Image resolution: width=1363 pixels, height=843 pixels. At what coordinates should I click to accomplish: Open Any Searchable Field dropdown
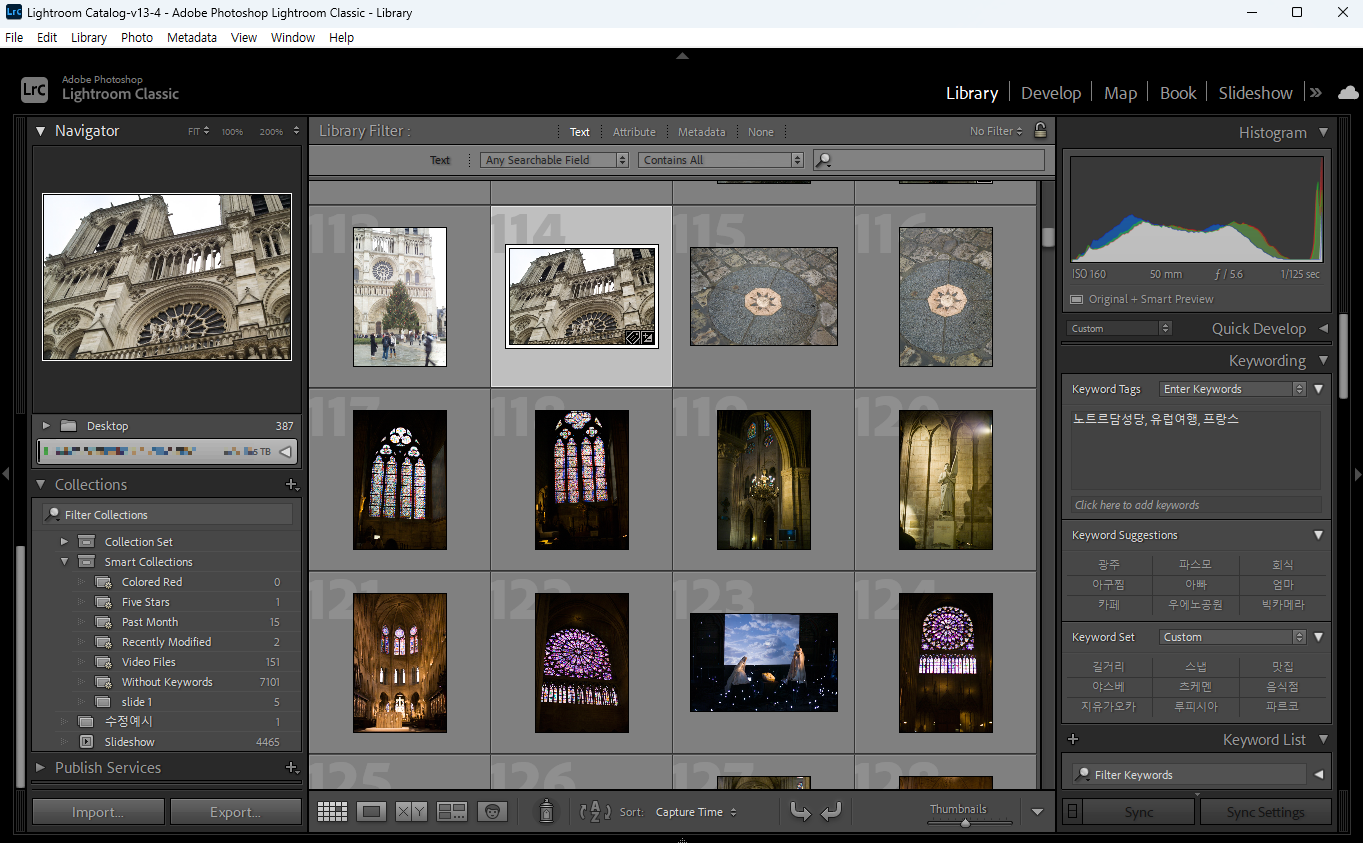(554, 160)
